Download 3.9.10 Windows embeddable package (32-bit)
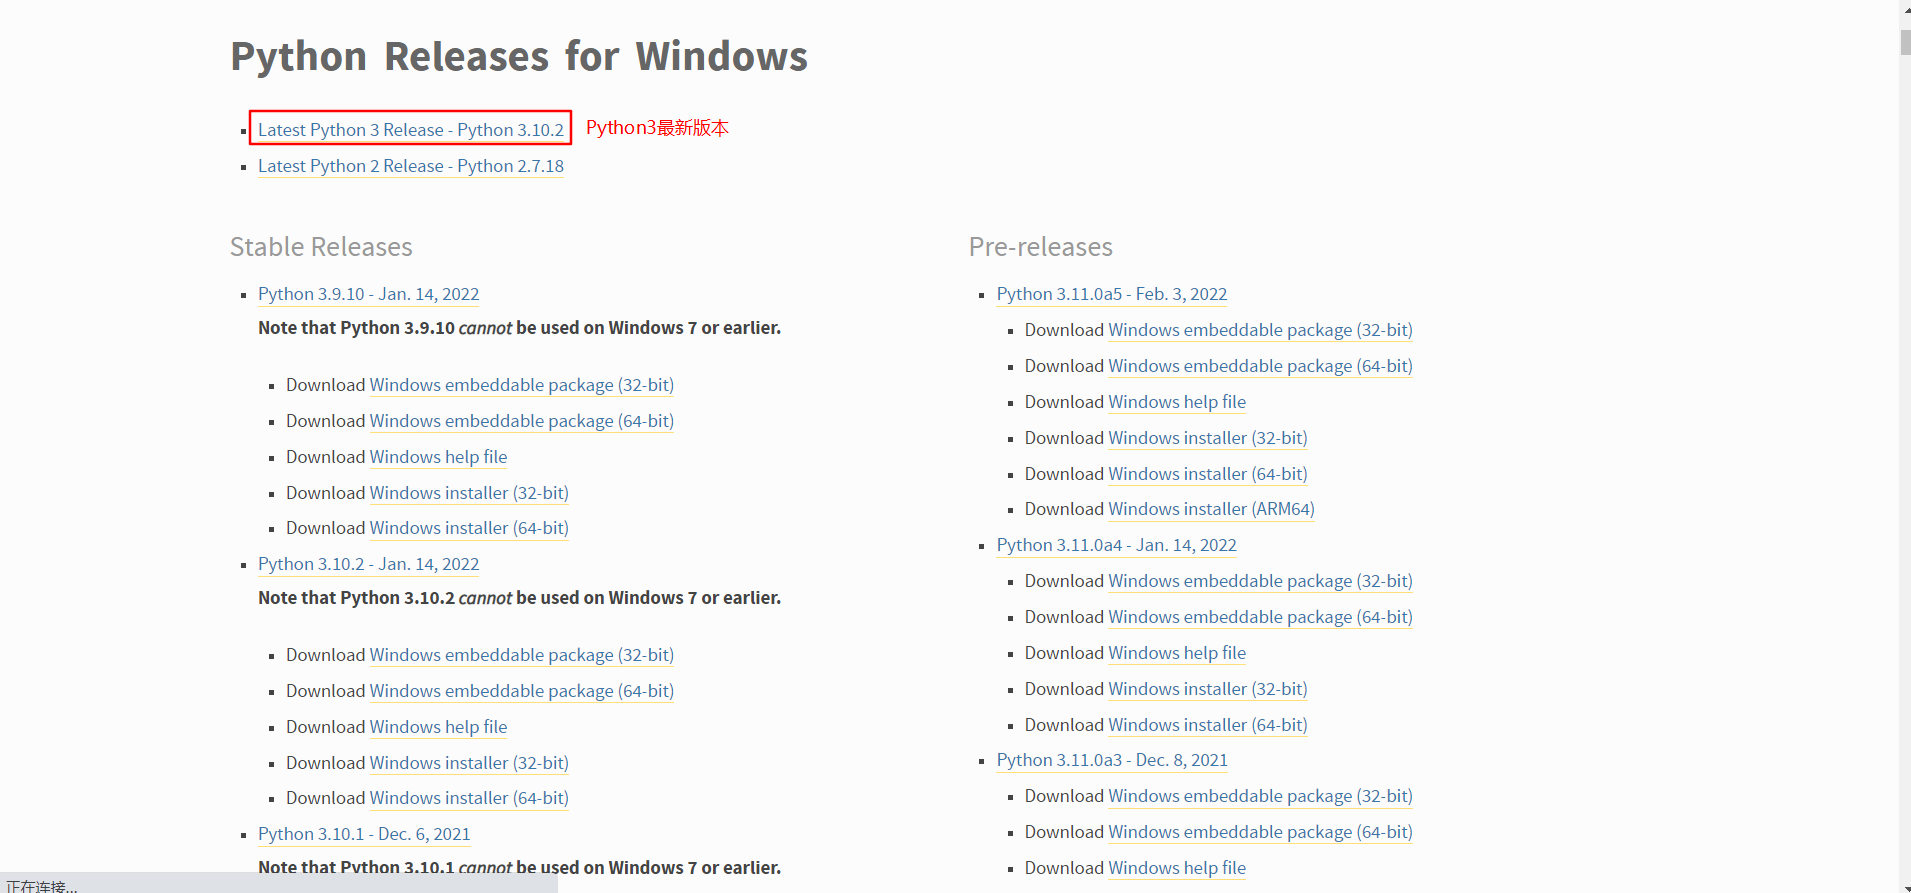1911x893 pixels. (521, 385)
